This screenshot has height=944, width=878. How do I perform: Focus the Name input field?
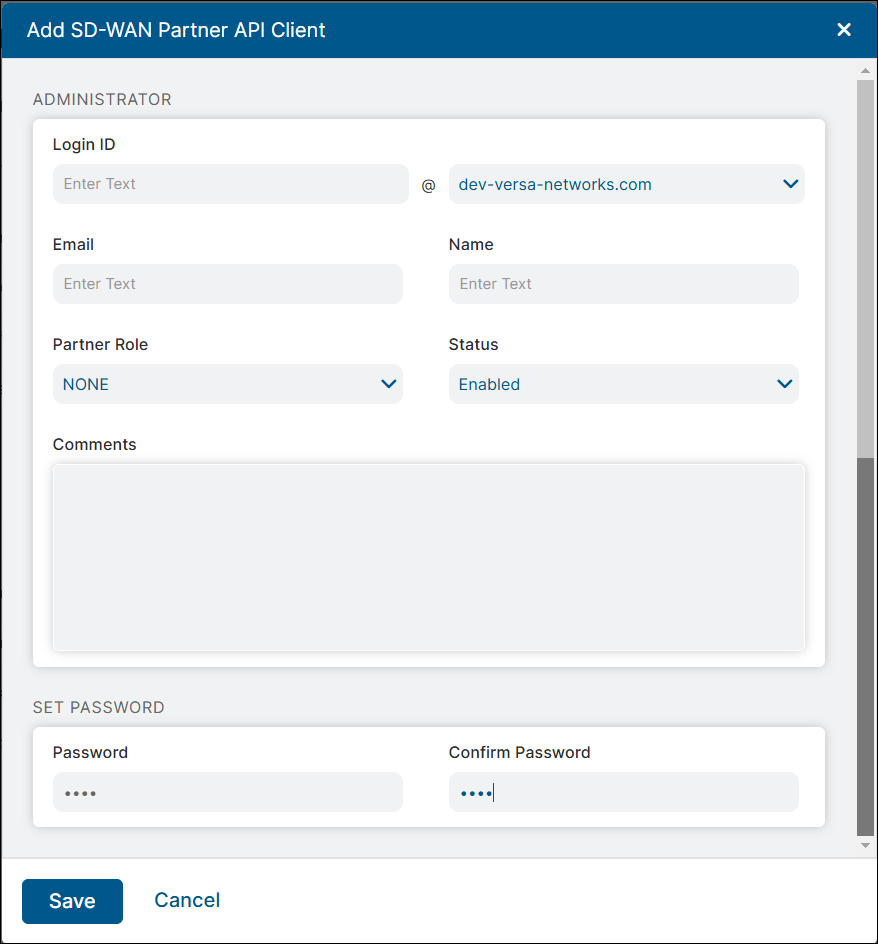(623, 284)
